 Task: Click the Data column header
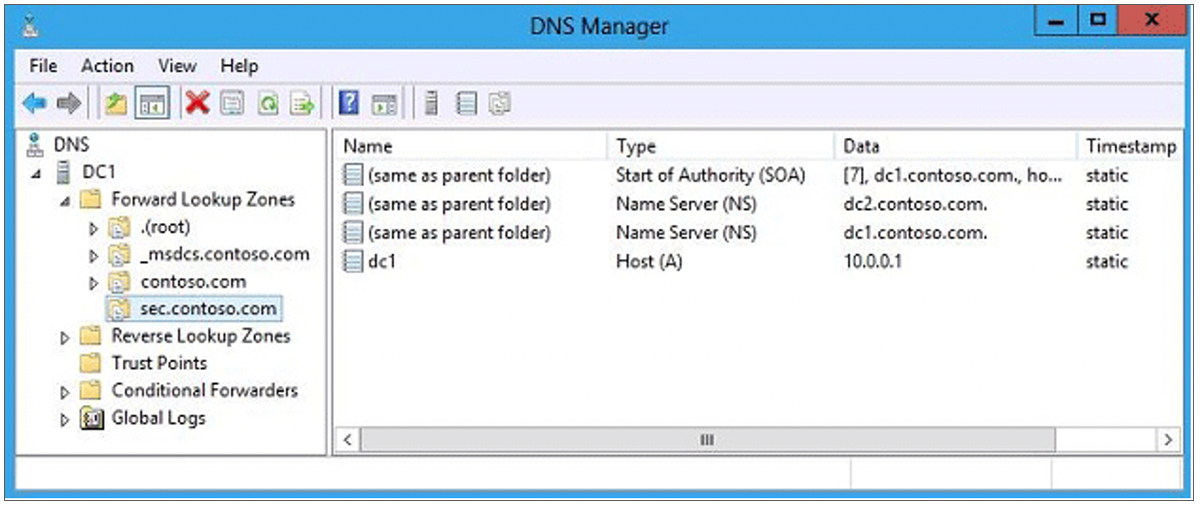point(861,147)
